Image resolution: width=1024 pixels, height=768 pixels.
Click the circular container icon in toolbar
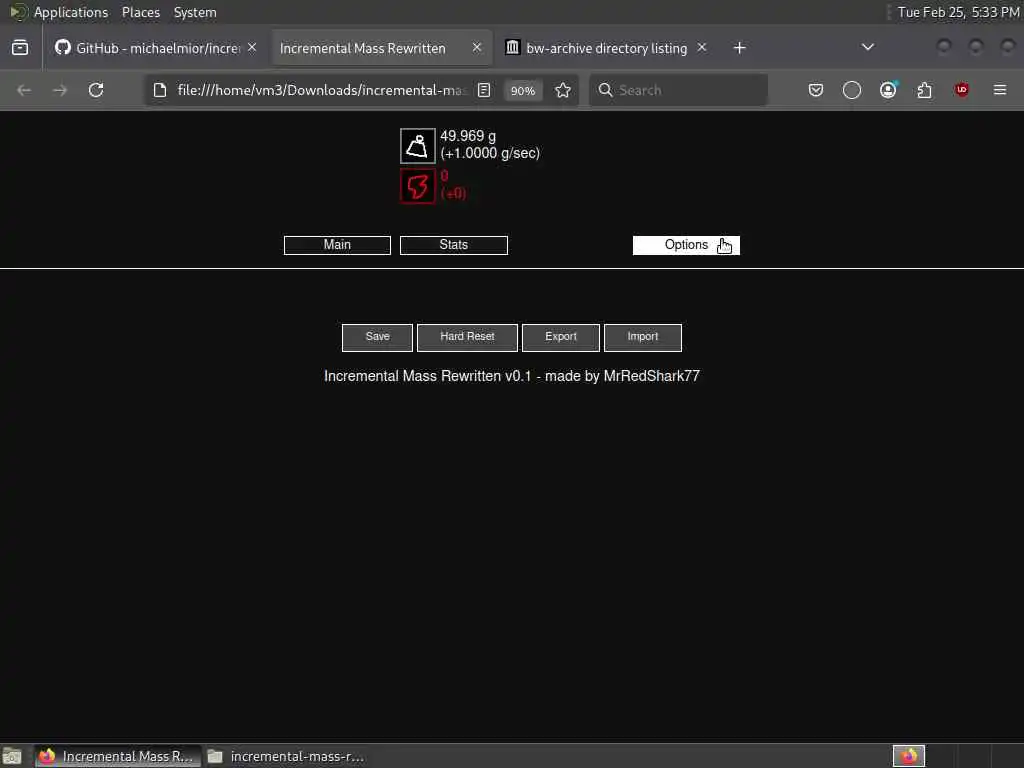(852, 90)
